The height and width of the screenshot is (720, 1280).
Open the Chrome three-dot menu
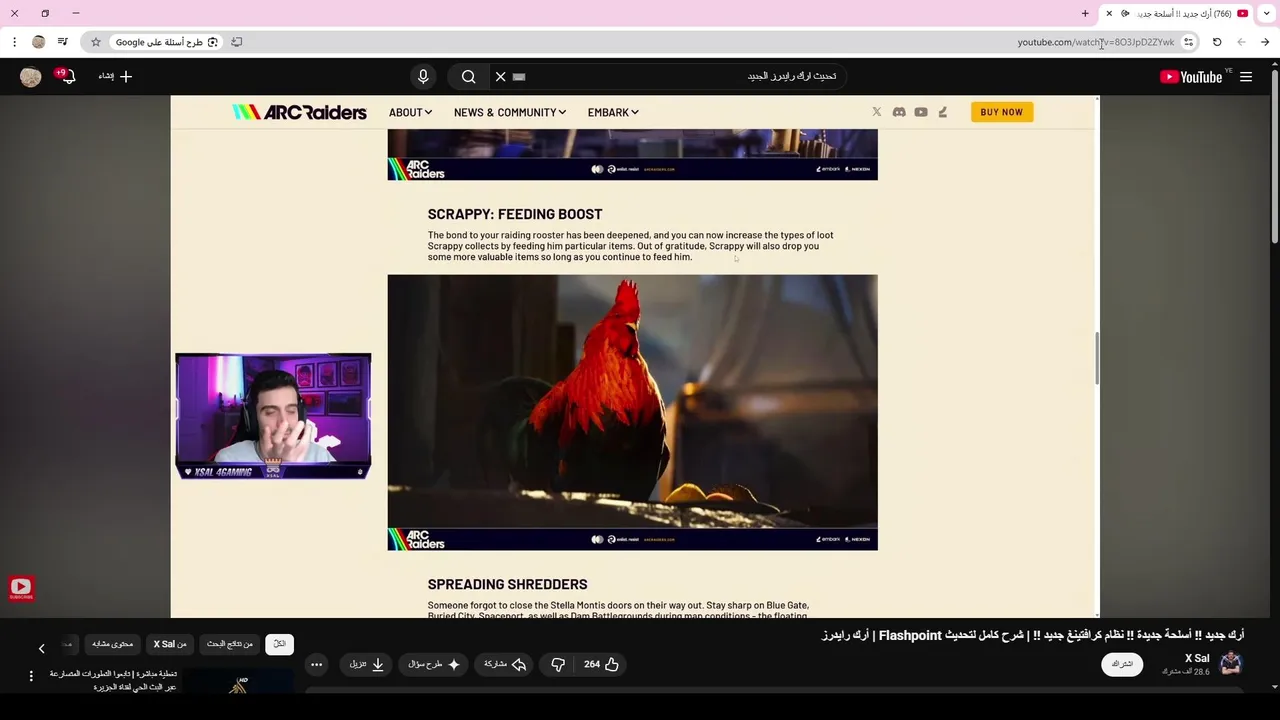pyautogui.click(x=14, y=42)
